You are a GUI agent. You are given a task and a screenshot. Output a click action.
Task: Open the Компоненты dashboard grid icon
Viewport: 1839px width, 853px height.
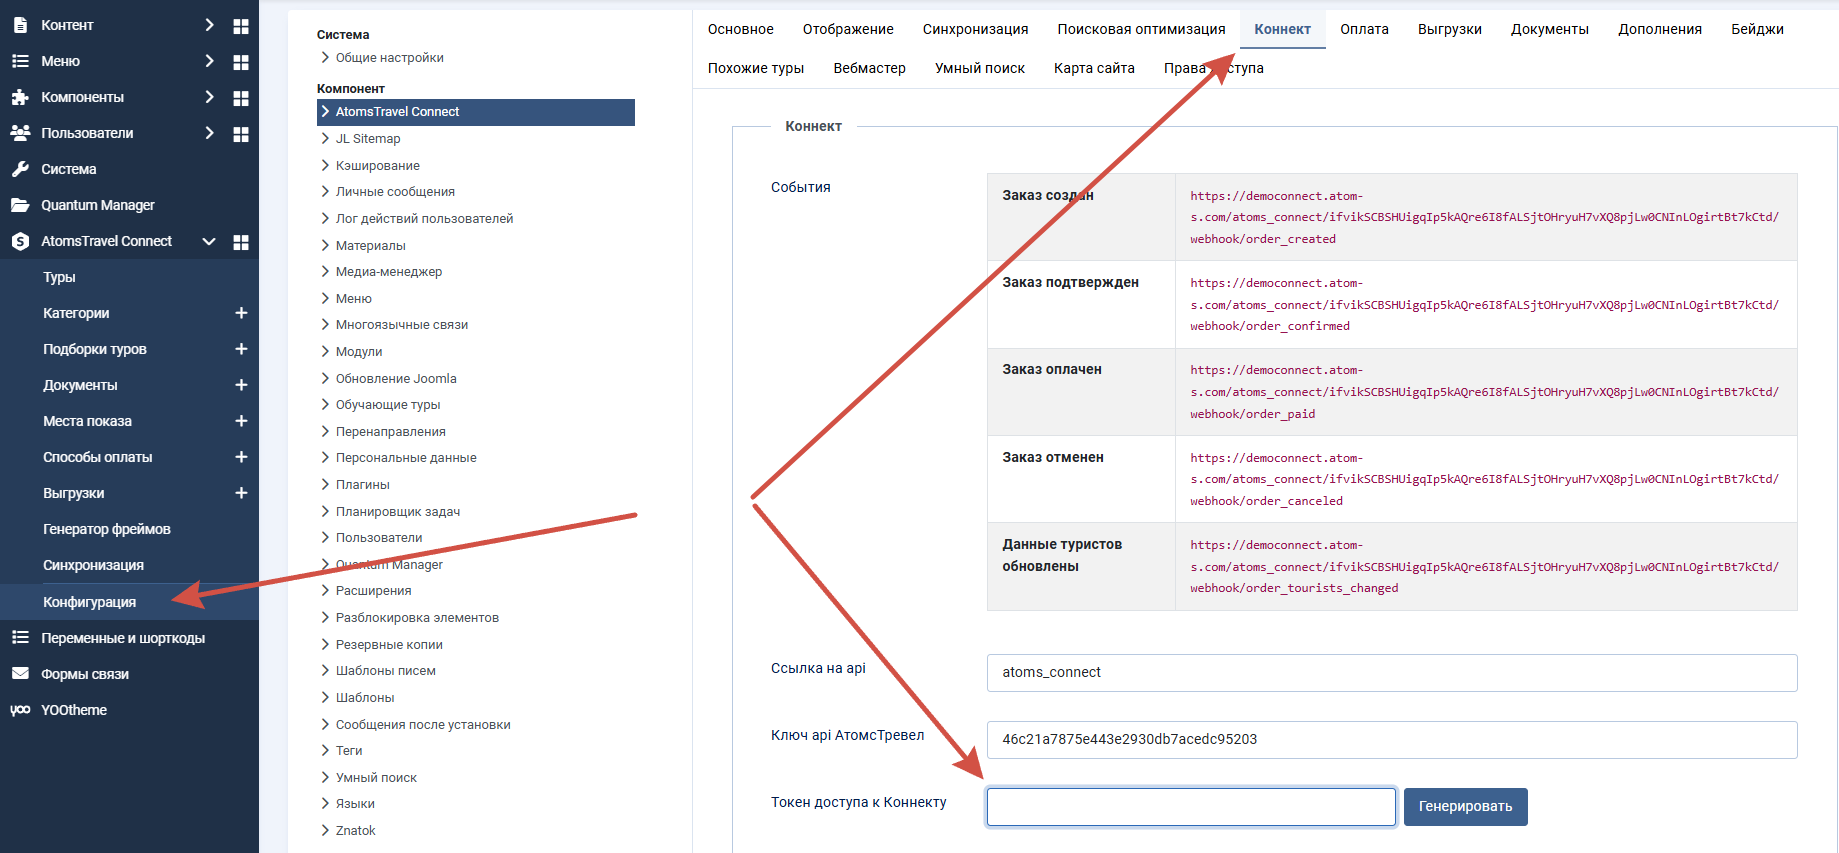pos(241,98)
